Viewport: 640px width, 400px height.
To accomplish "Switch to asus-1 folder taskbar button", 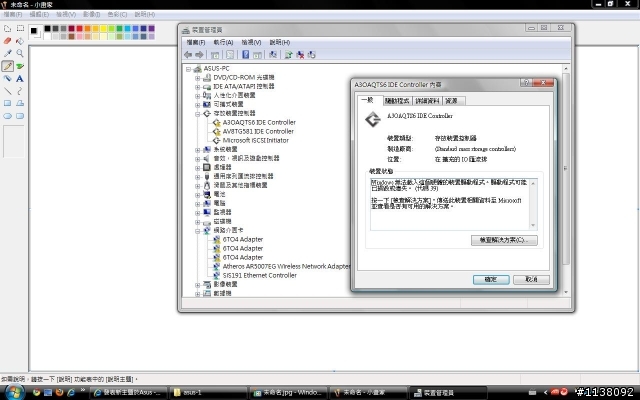I will [x=208, y=392].
